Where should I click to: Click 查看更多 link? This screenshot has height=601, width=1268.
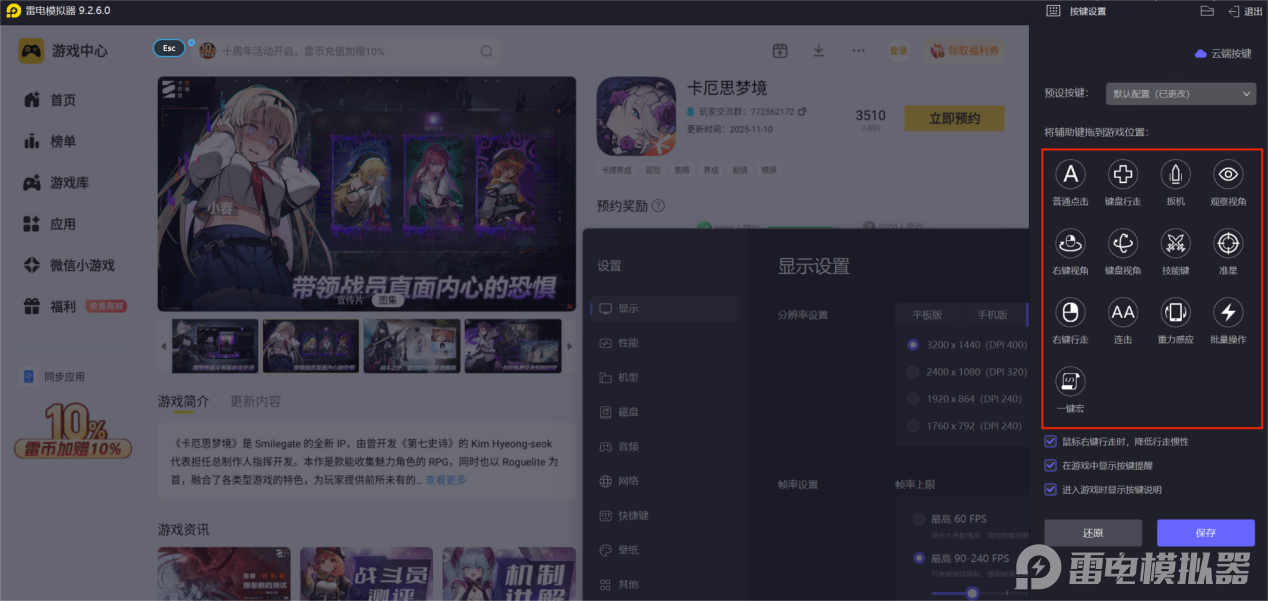pos(446,480)
